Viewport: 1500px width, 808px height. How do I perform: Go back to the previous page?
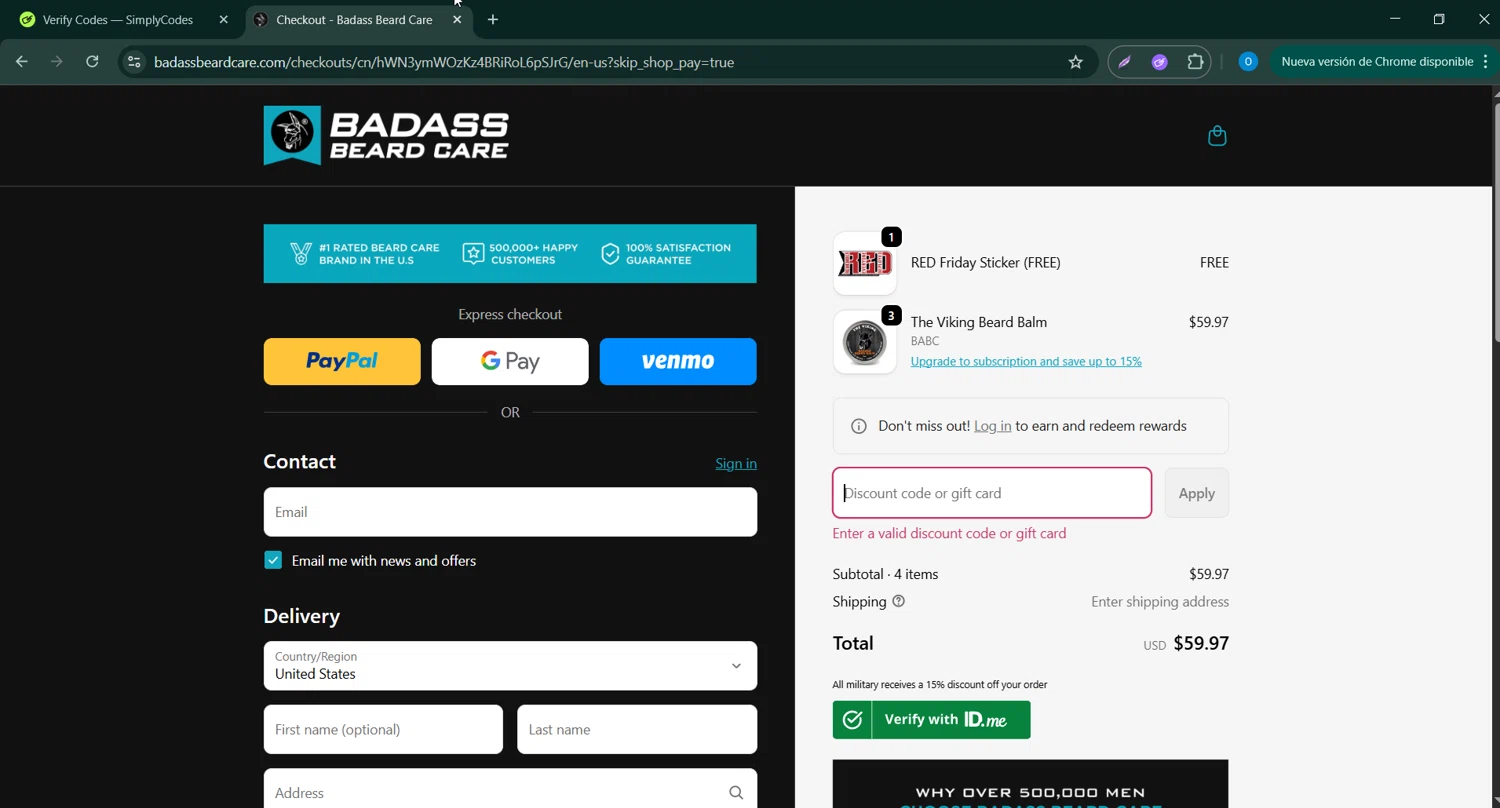coord(22,62)
